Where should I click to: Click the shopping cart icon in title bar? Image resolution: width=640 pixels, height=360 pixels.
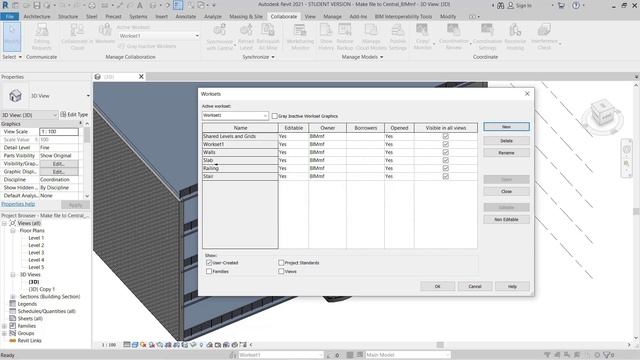point(561,5)
